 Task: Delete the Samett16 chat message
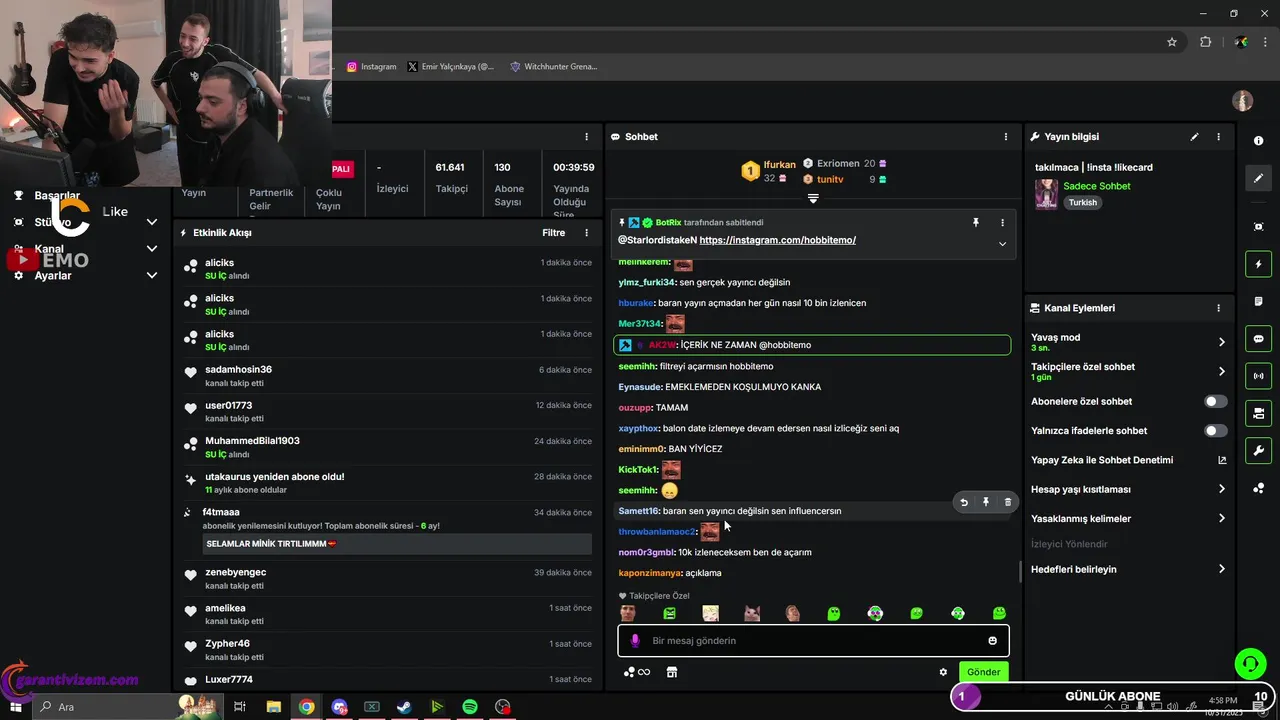(x=1007, y=502)
